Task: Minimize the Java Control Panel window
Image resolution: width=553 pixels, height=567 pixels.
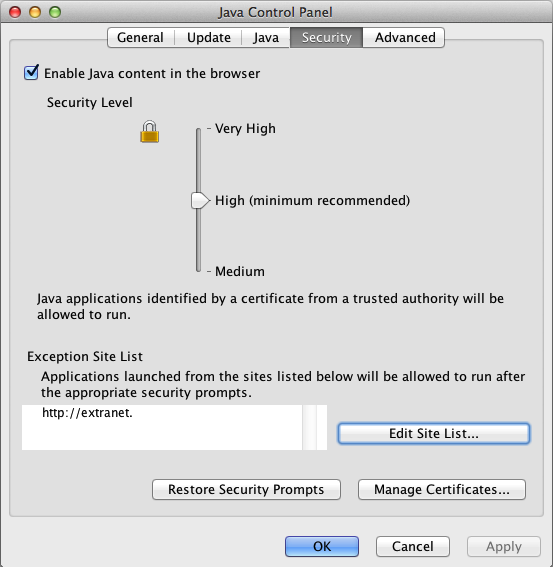Action: click(x=35, y=12)
